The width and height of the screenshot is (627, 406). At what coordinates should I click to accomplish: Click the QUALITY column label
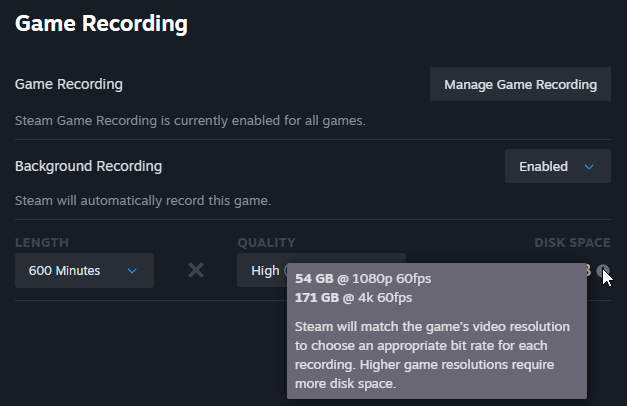pyautogui.click(x=266, y=242)
